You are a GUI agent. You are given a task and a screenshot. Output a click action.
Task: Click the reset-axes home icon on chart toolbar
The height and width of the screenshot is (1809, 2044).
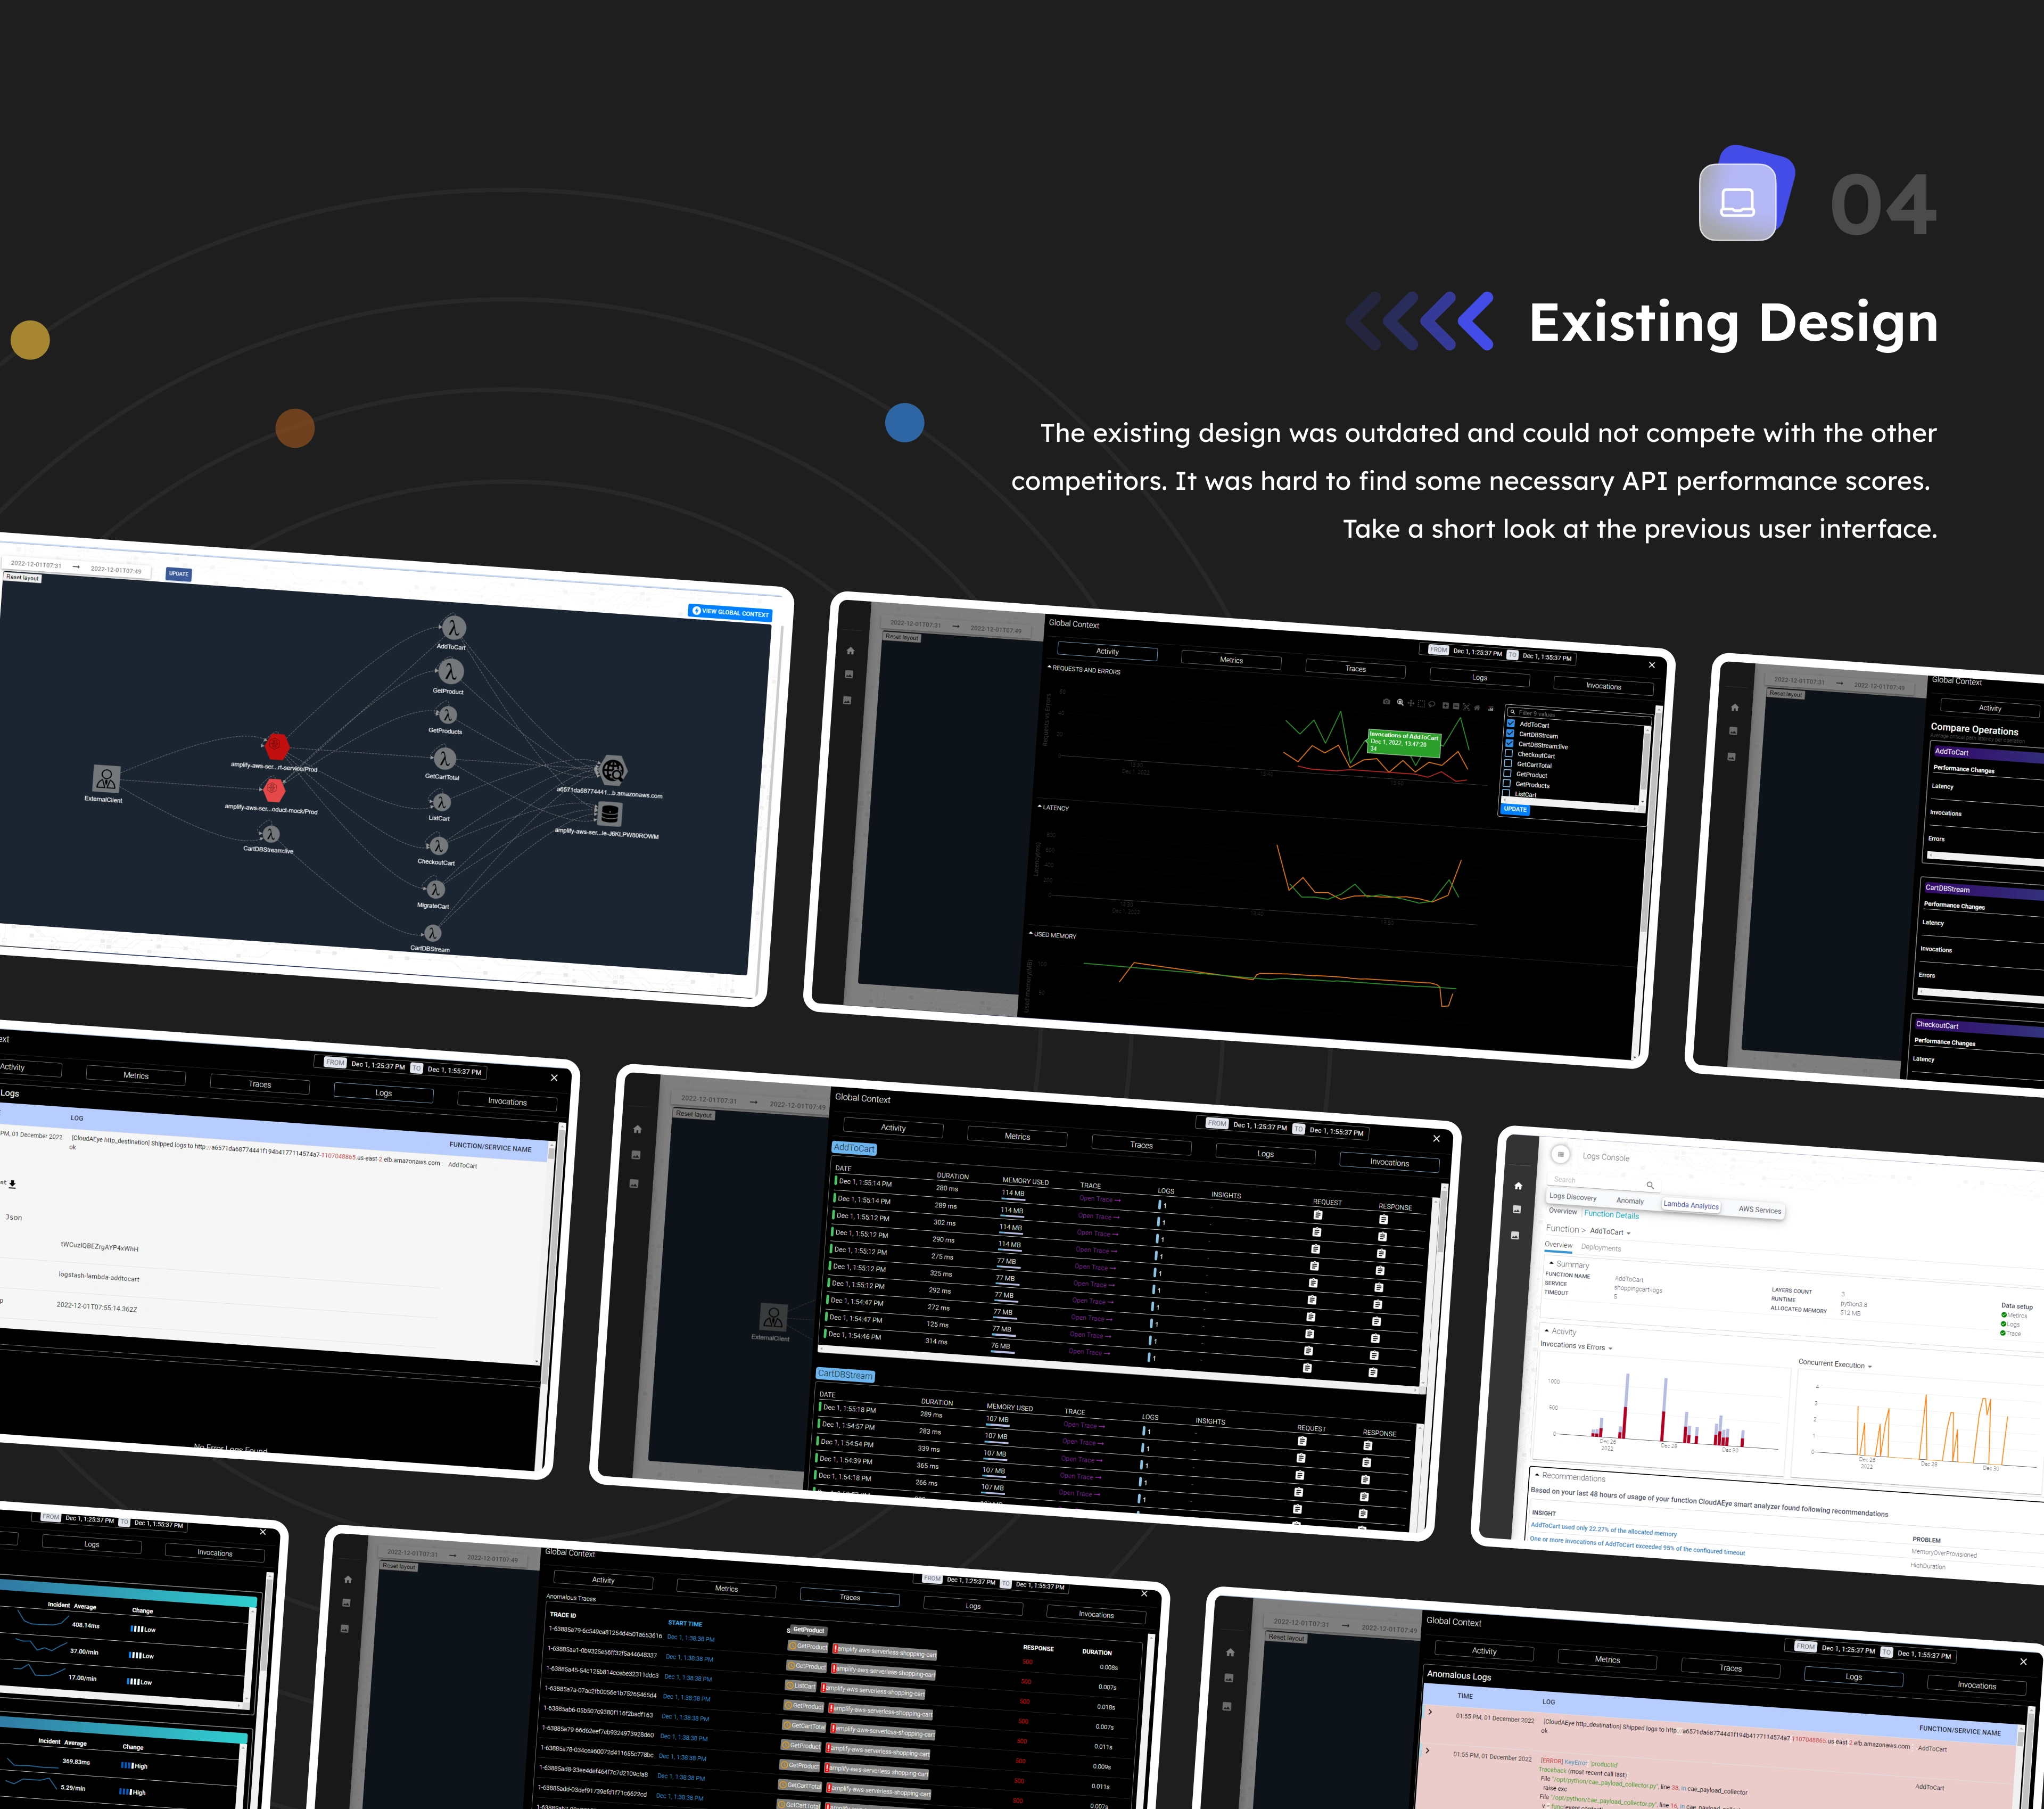[1477, 707]
